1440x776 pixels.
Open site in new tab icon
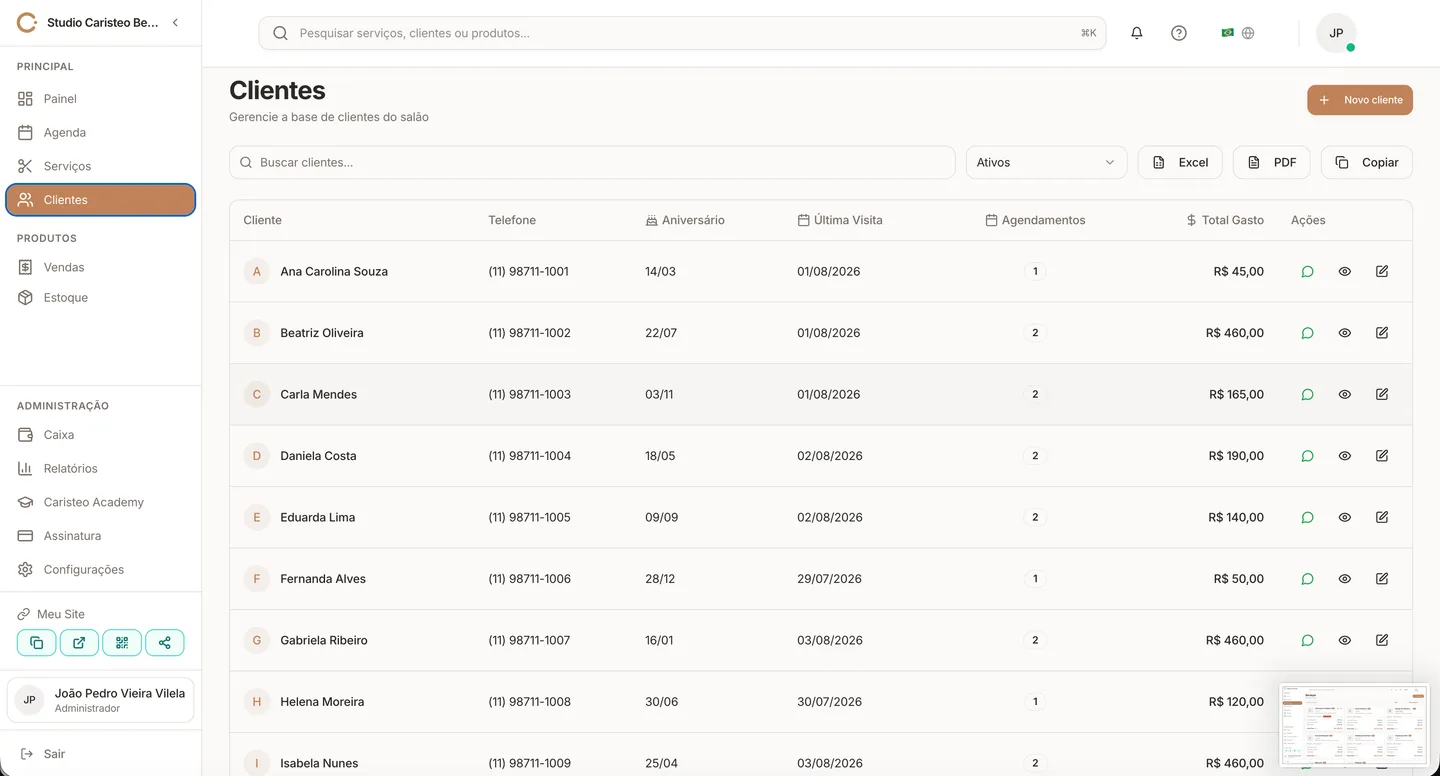coord(79,643)
